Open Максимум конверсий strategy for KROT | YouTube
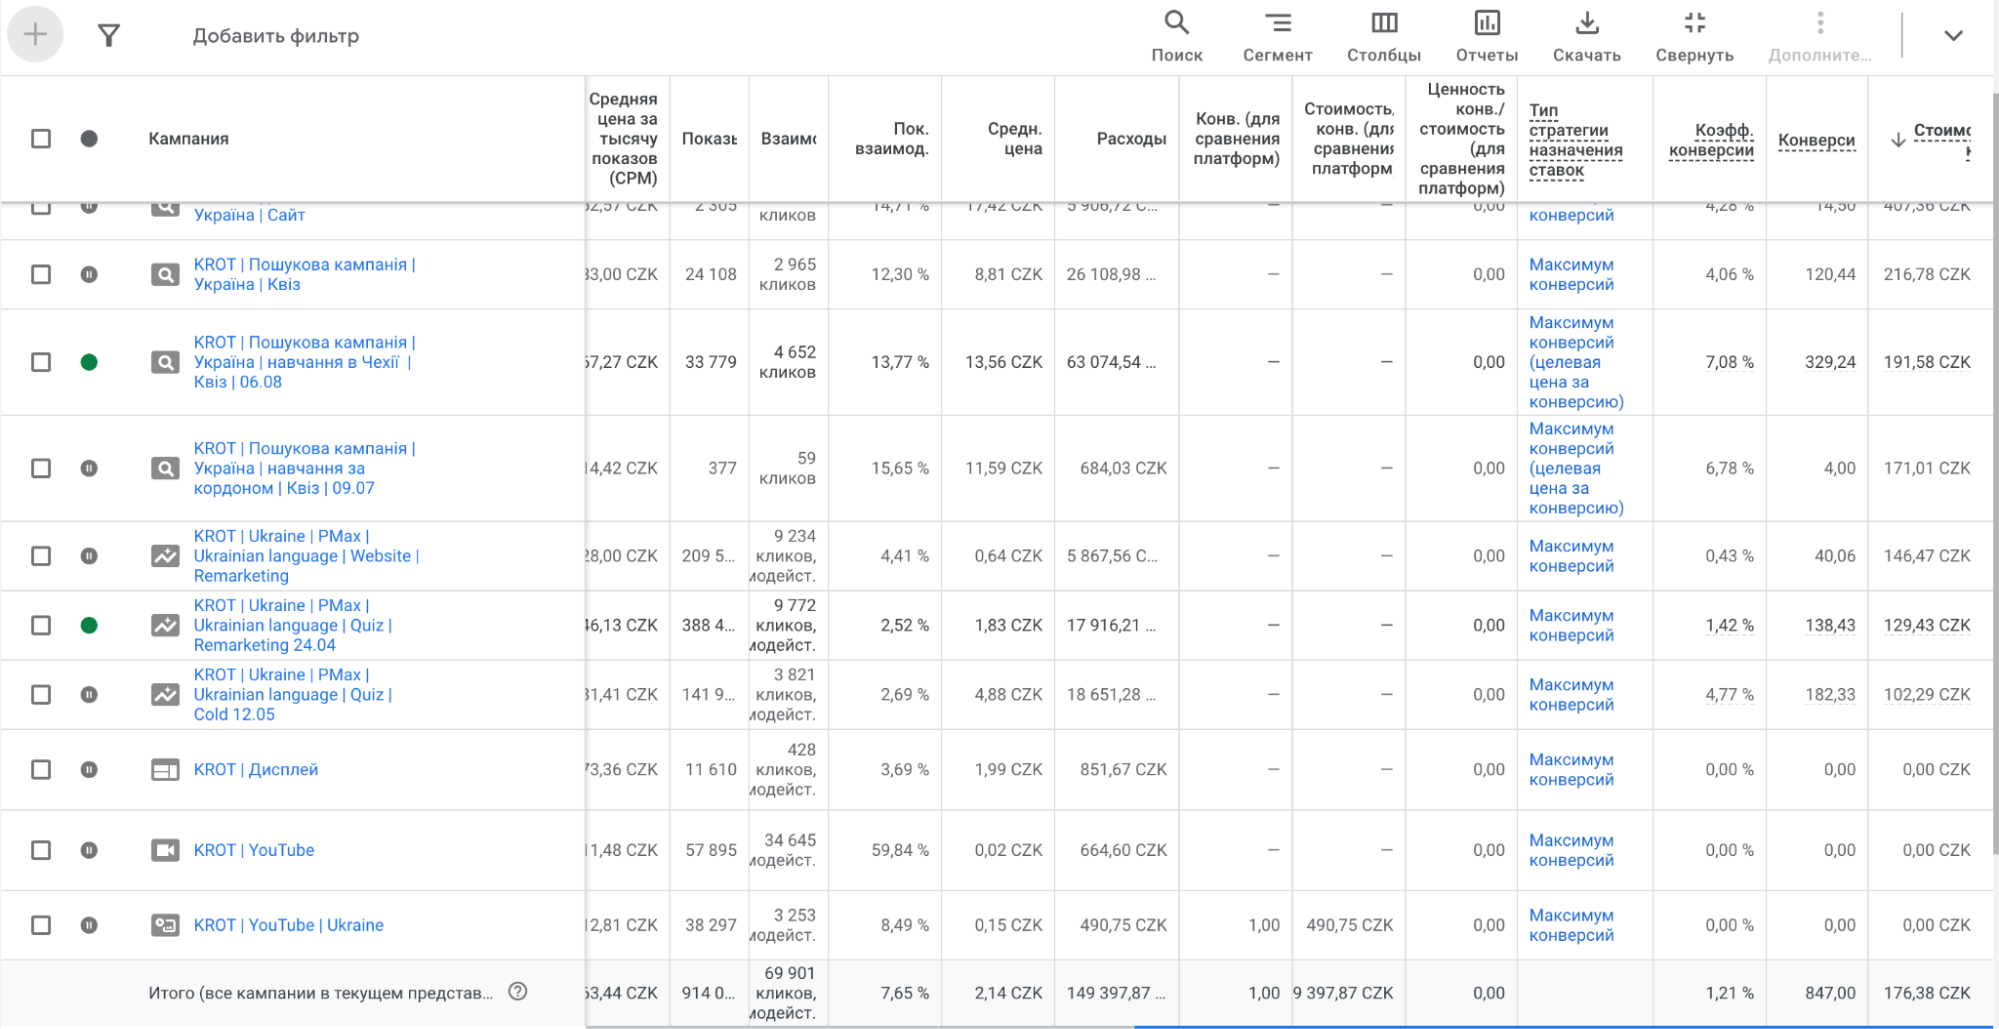 click(x=1570, y=850)
